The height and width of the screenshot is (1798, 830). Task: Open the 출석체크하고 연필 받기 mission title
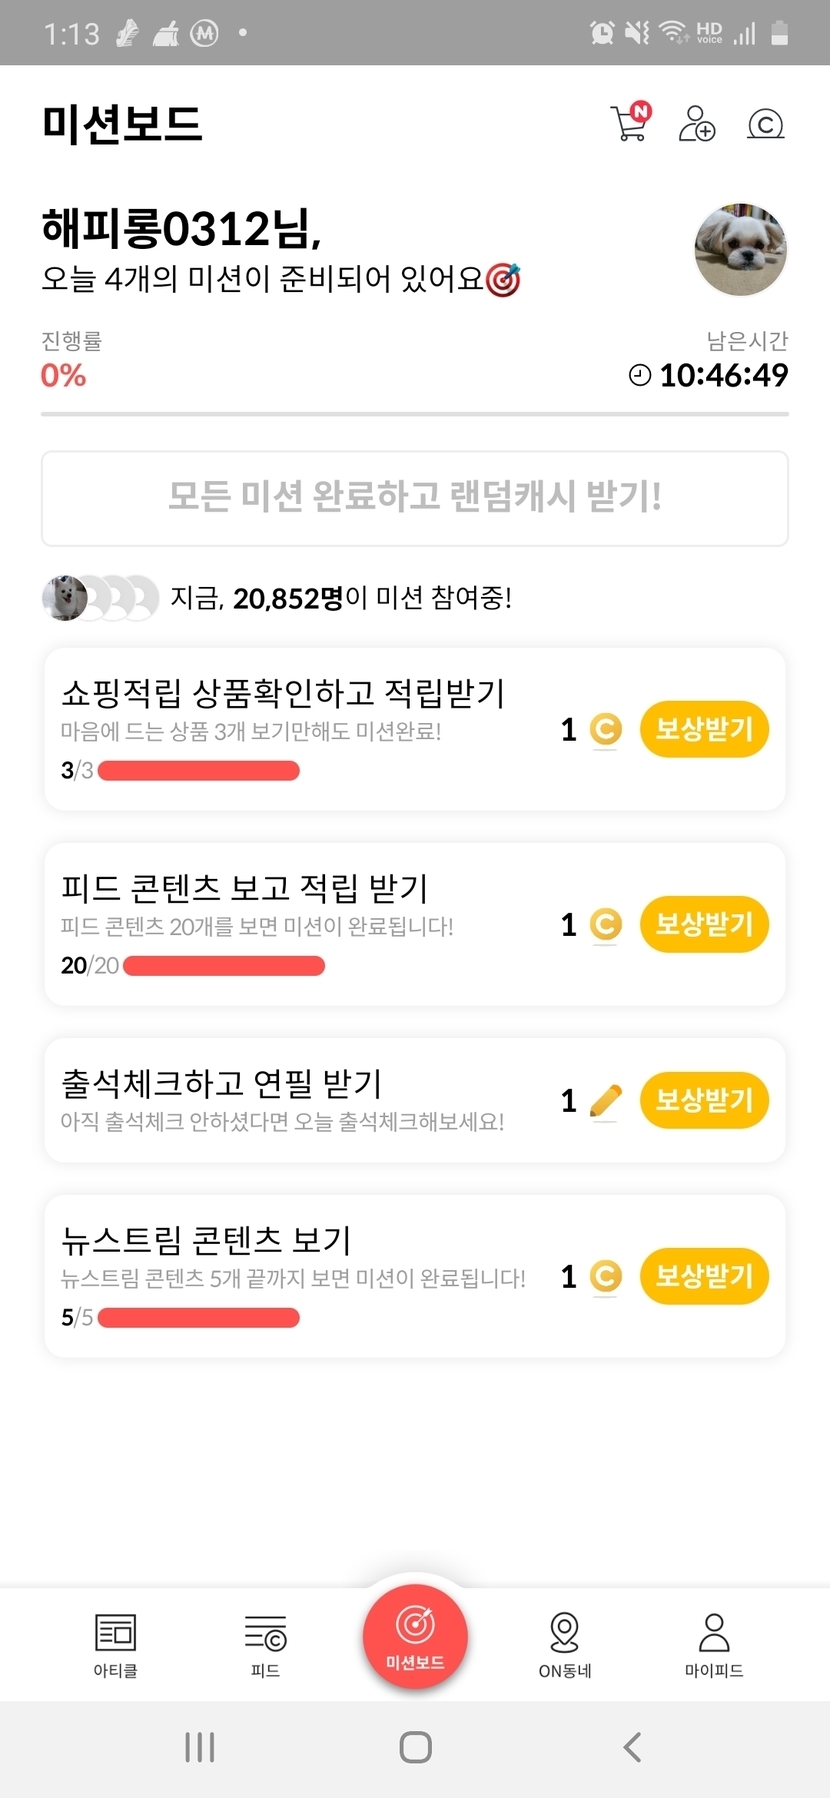pyautogui.click(x=221, y=1083)
